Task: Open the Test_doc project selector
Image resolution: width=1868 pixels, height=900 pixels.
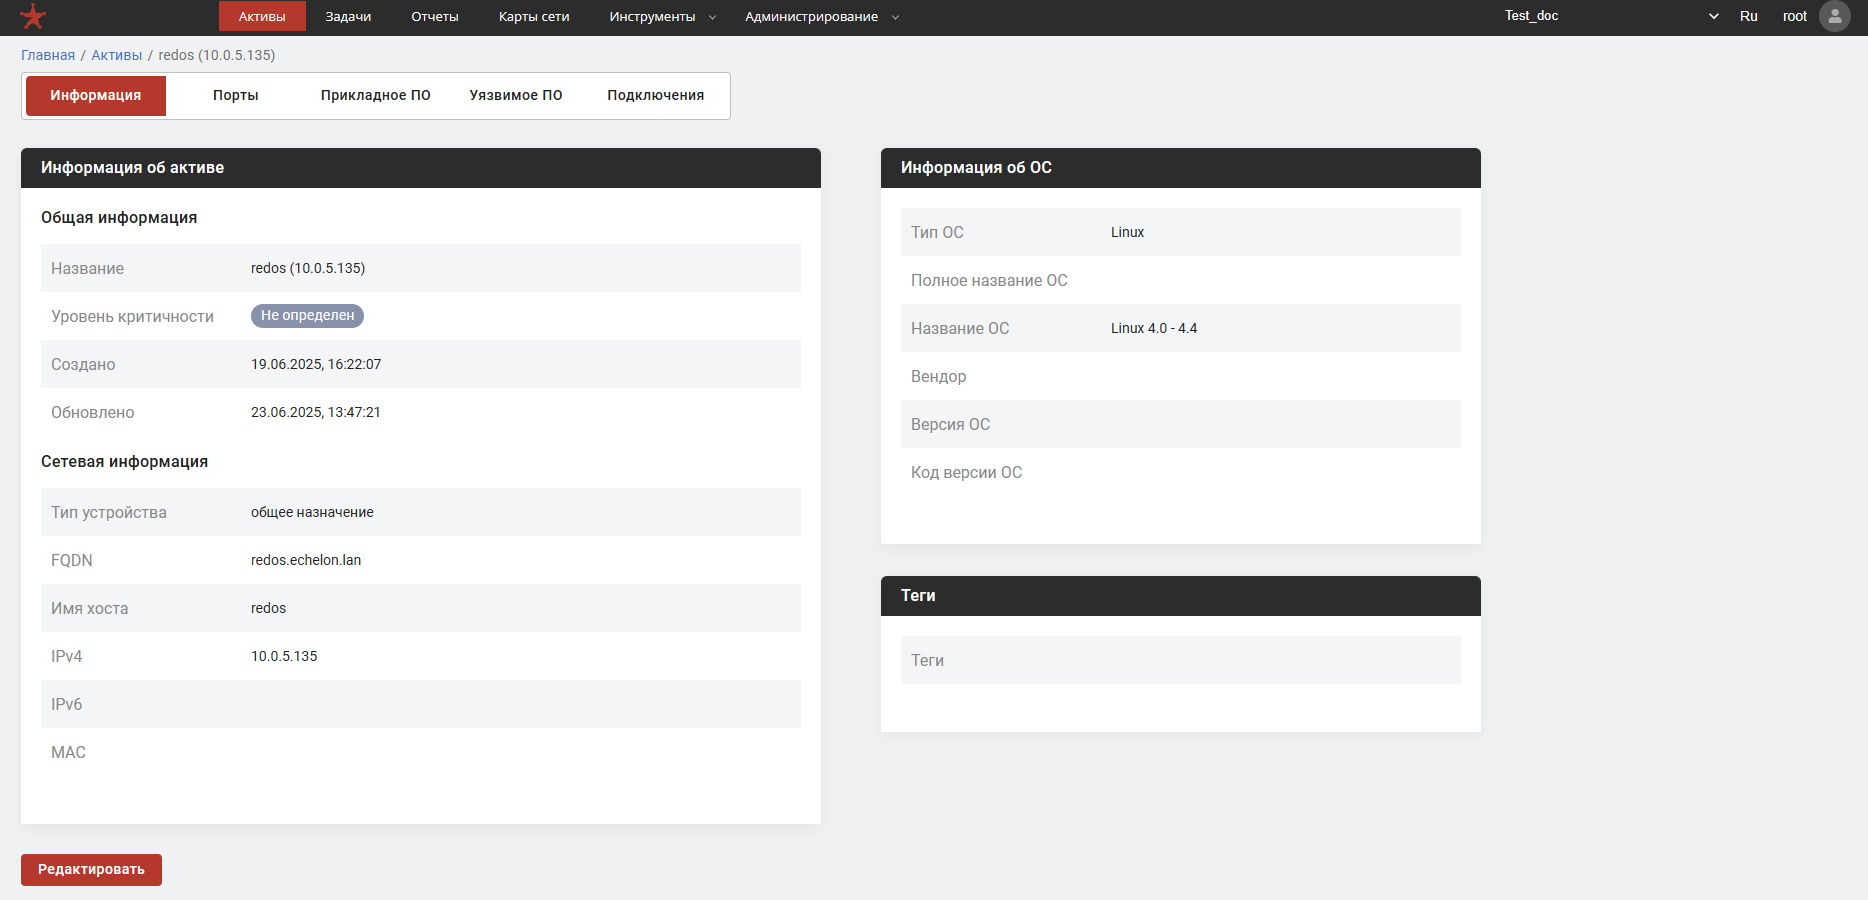Action: click(1610, 16)
